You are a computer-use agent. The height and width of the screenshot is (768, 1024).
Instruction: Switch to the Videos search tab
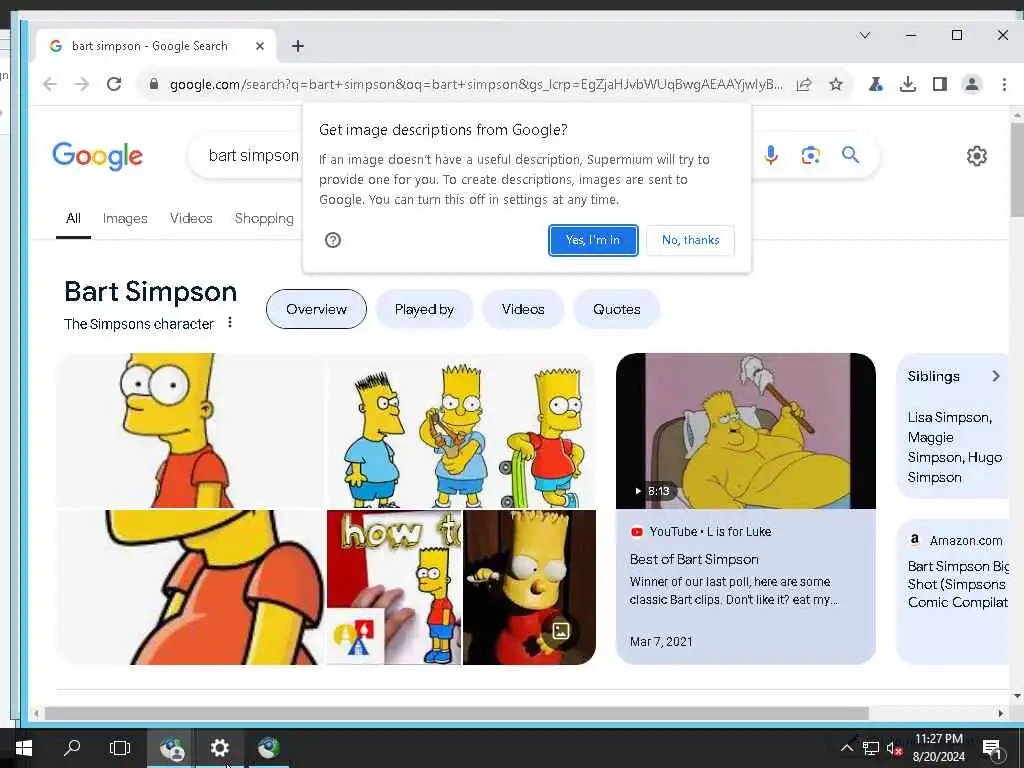click(191, 219)
